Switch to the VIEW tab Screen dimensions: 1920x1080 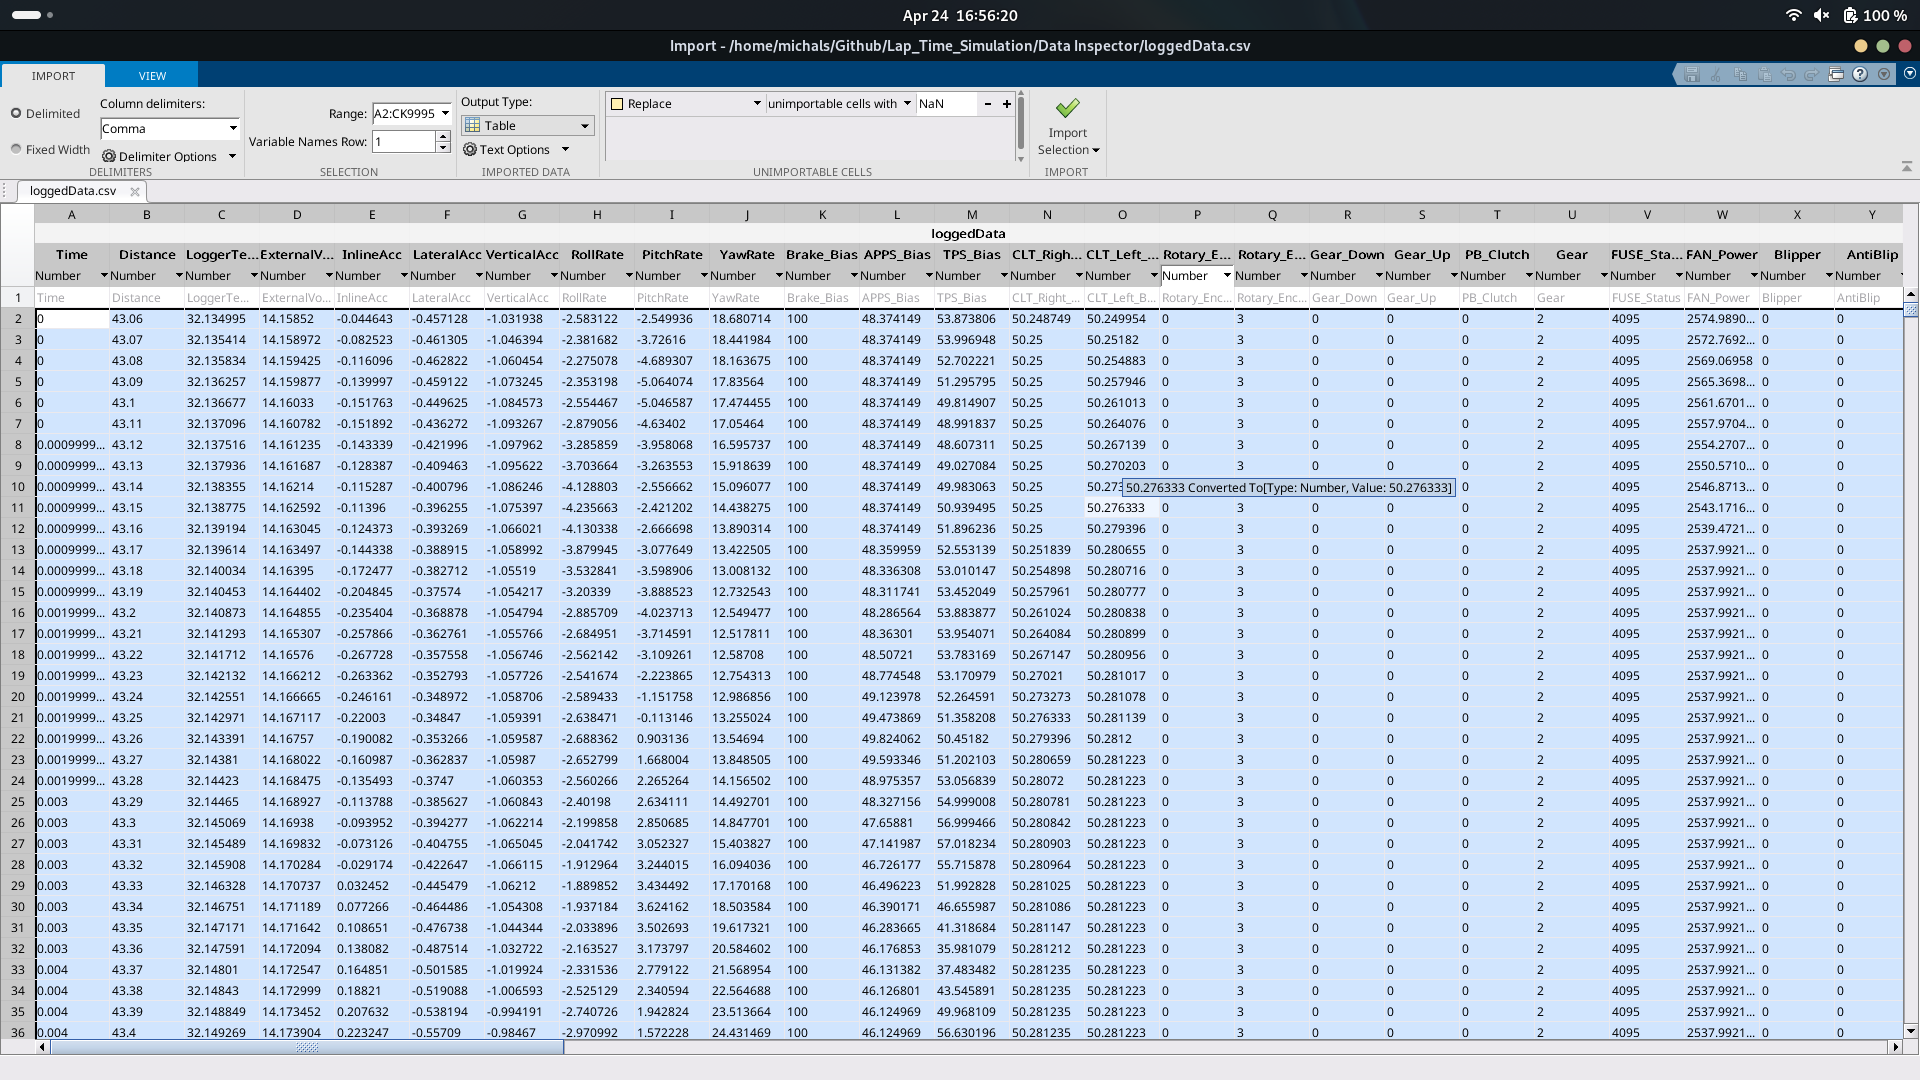(x=152, y=76)
